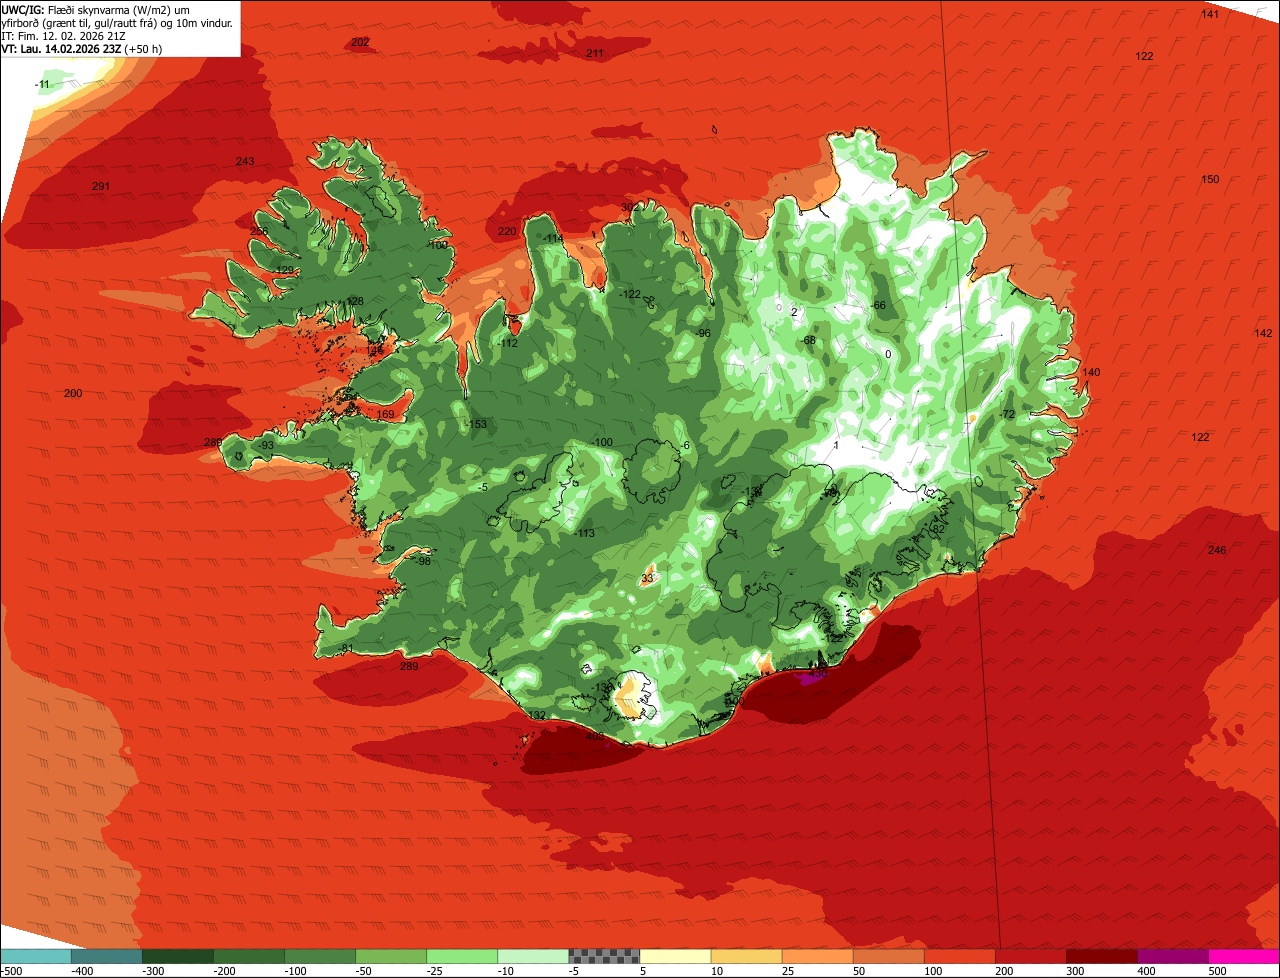
Task: Click the flux value 211
Action: 595,53
